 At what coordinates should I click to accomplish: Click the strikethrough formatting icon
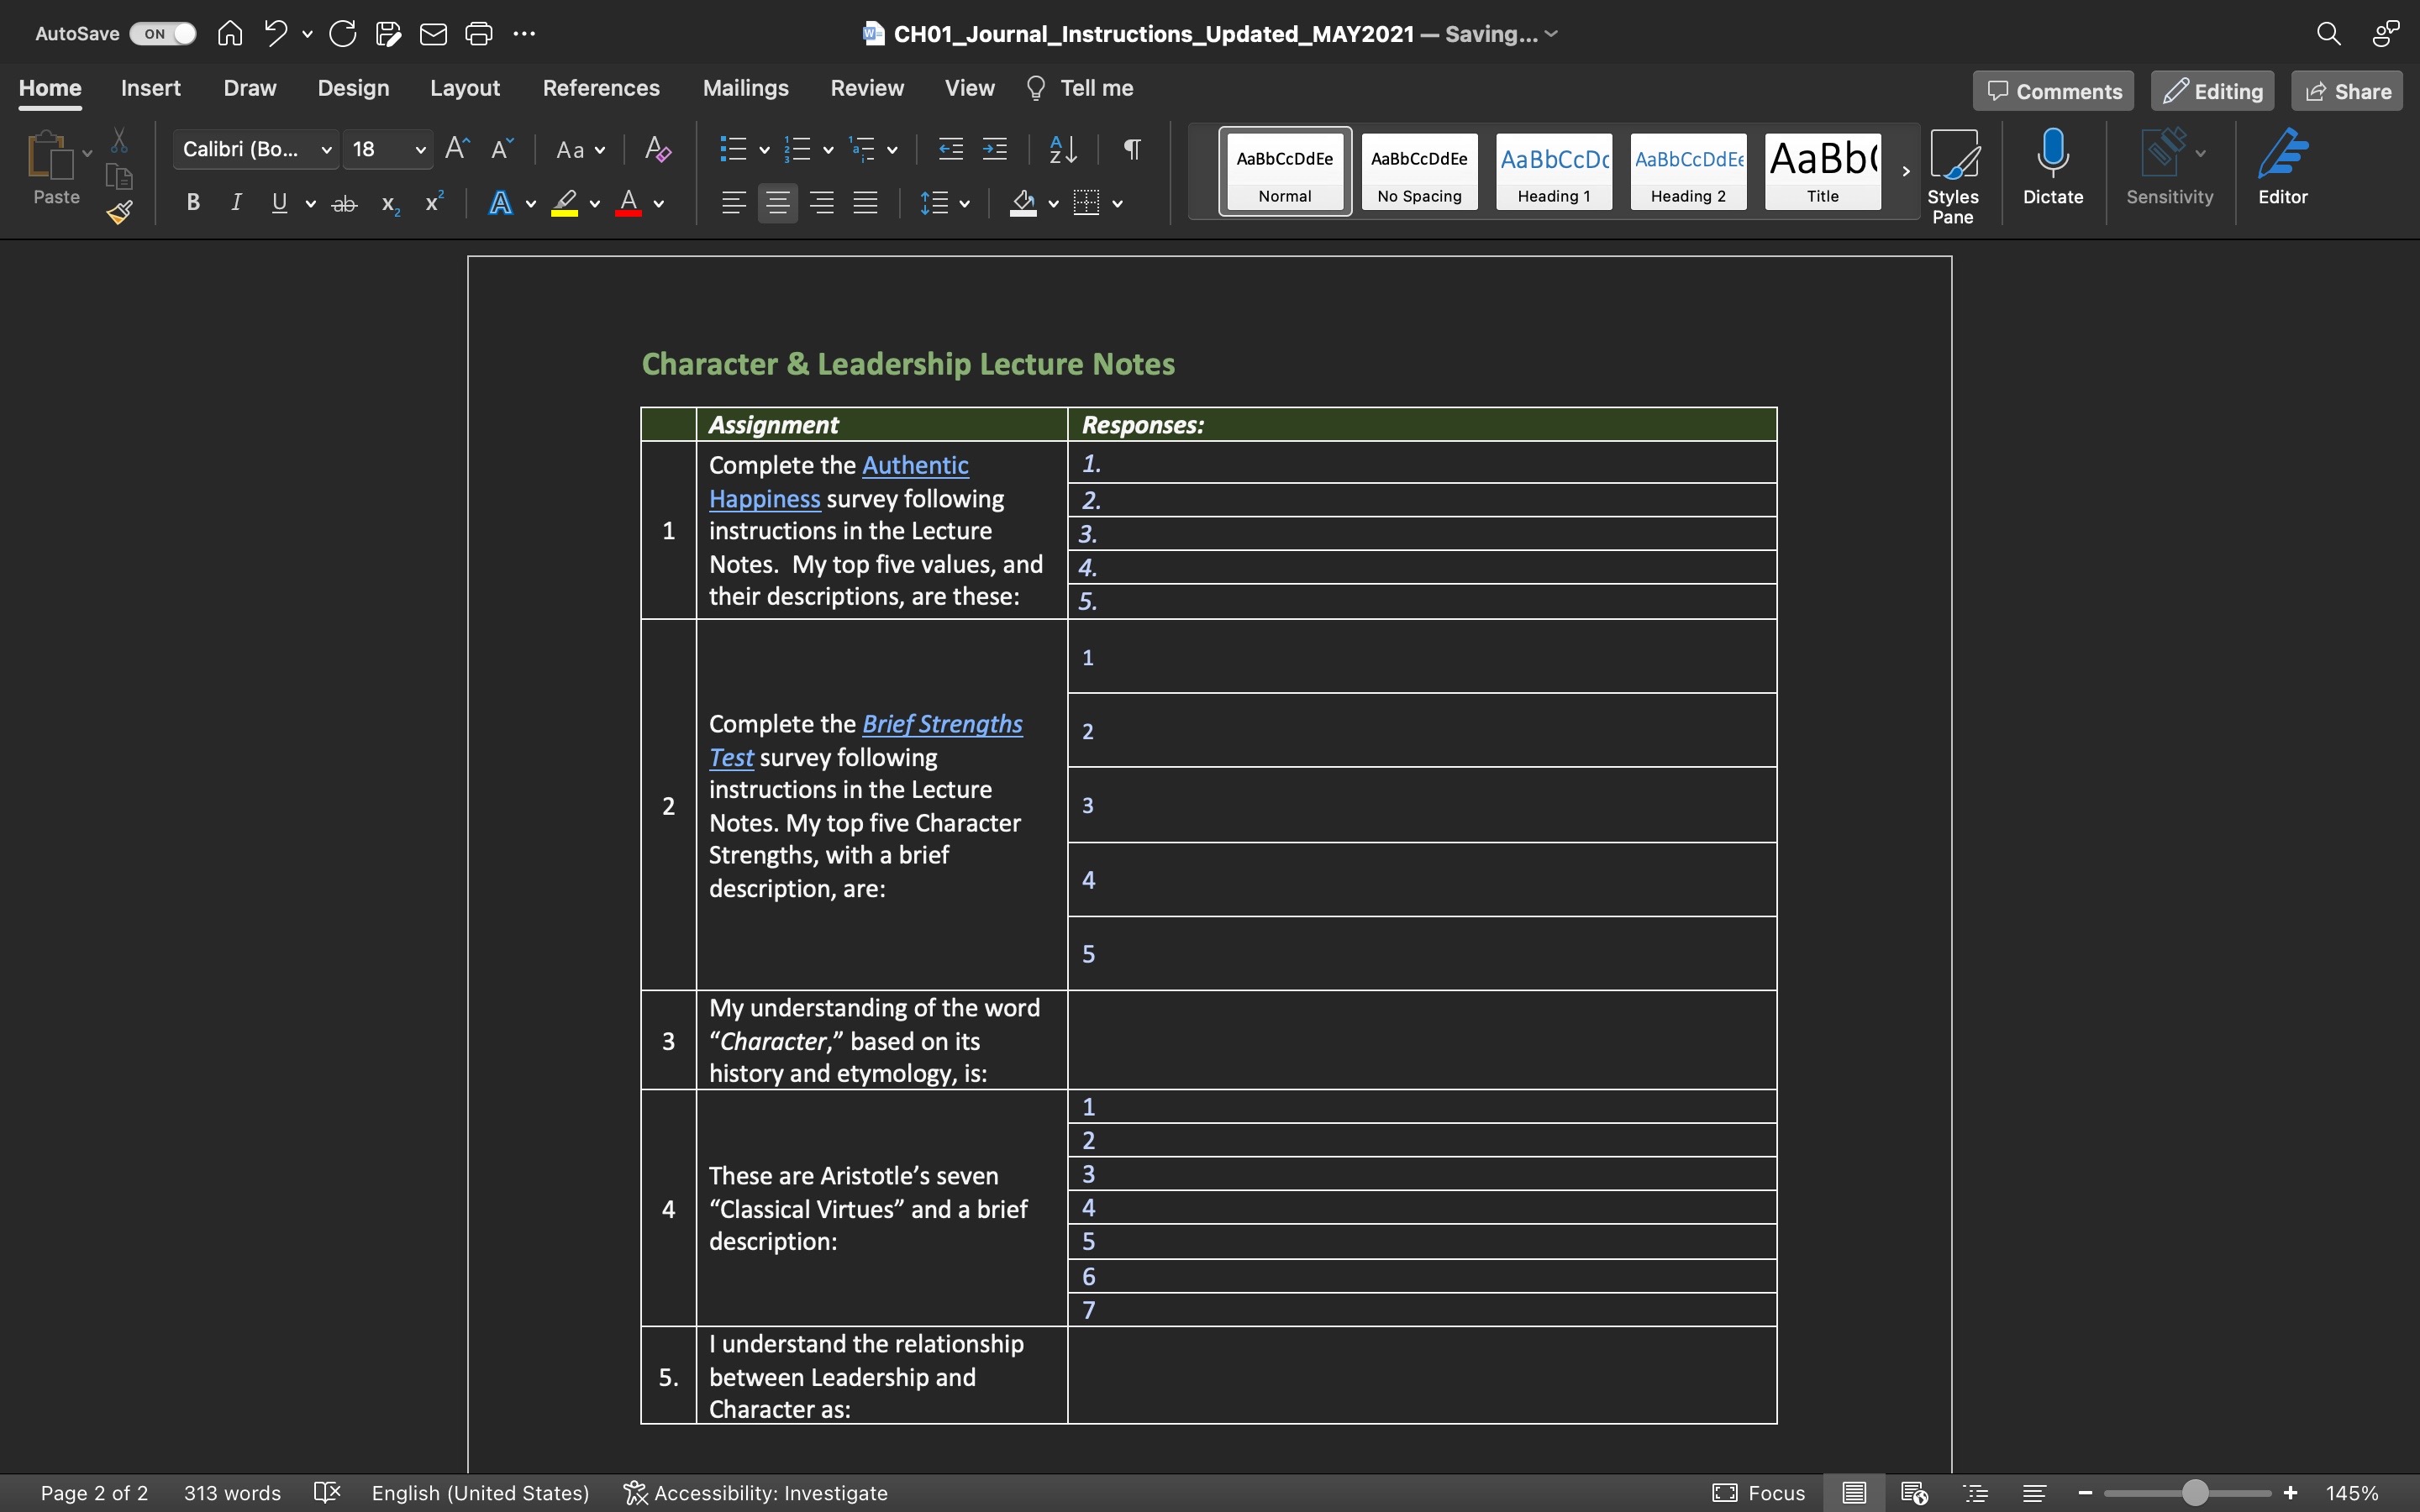pyautogui.click(x=344, y=204)
